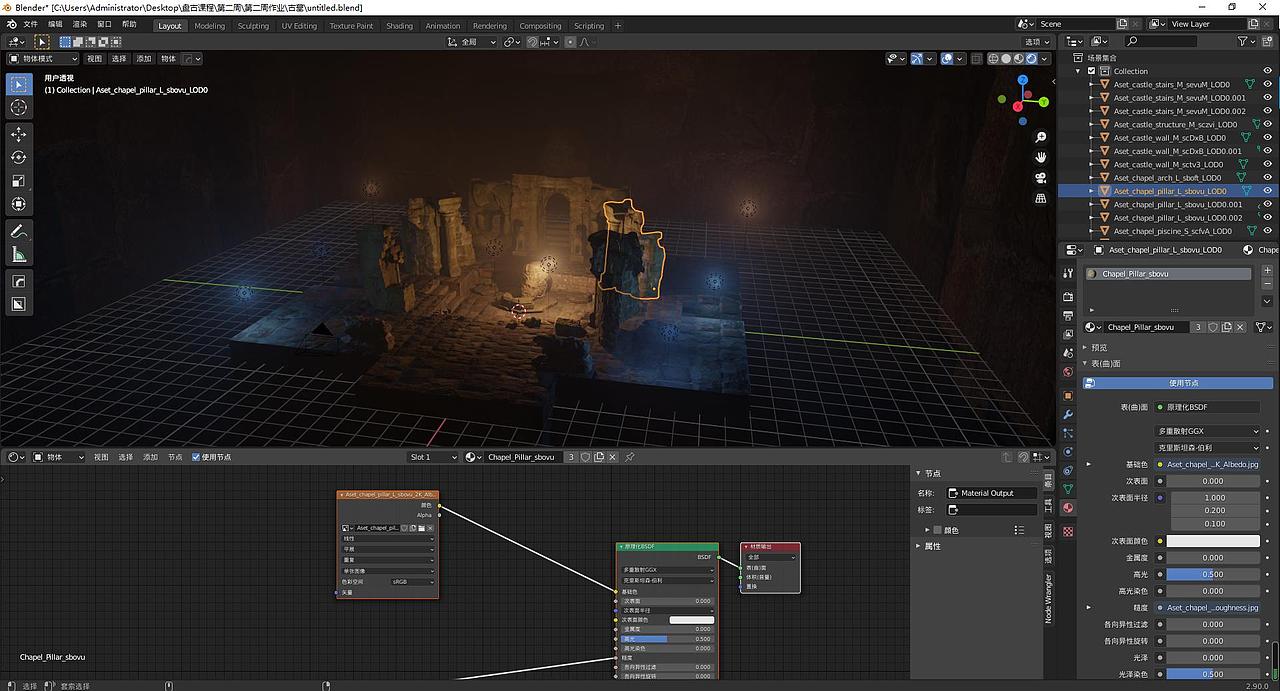Image resolution: width=1280 pixels, height=691 pixels.
Task: Click the hand pan-view icon
Action: pyautogui.click(x=1041, y=157)
